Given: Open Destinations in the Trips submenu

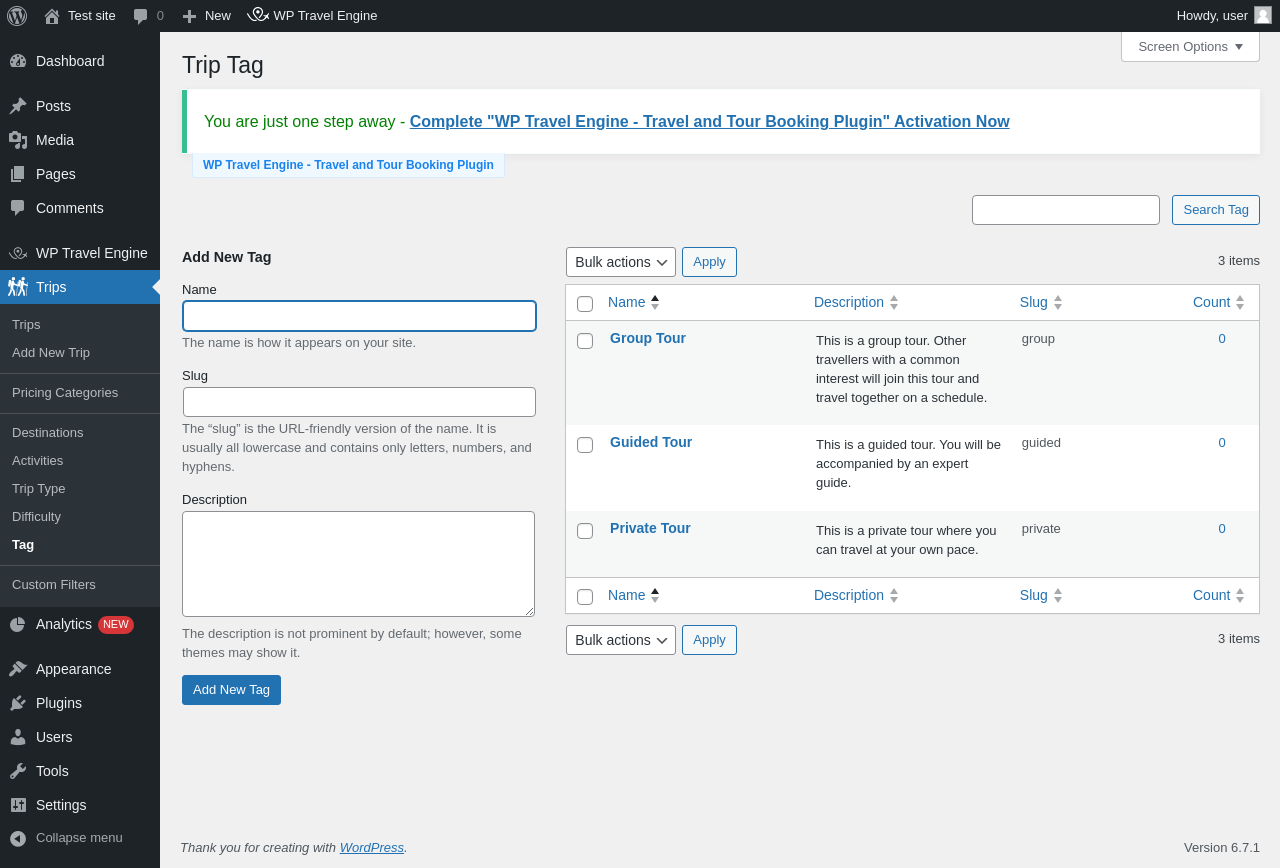Looking at the screenshot, I should click(x=48, y=433).
